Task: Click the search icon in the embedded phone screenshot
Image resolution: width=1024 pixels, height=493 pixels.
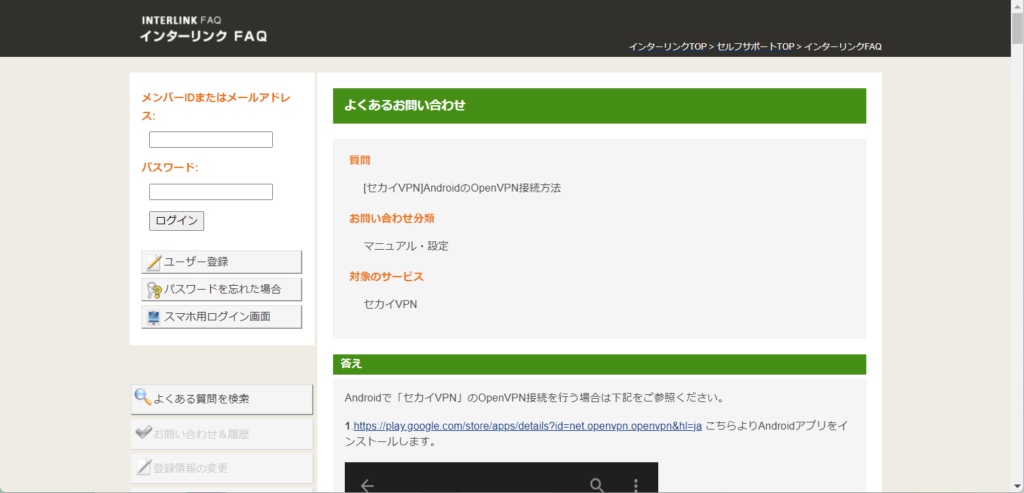Action: click(596, 485)
